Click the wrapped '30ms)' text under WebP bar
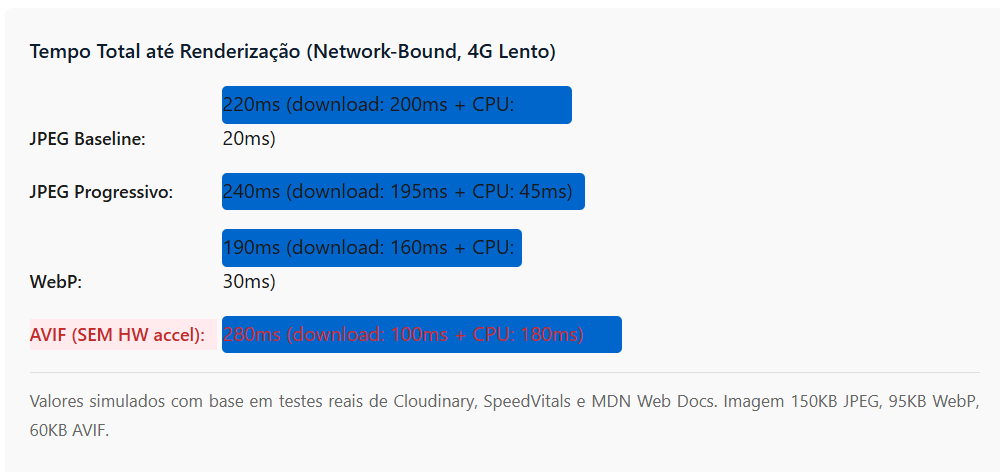Viewport: 1000px width, 472px height. (x=249, y=282)
